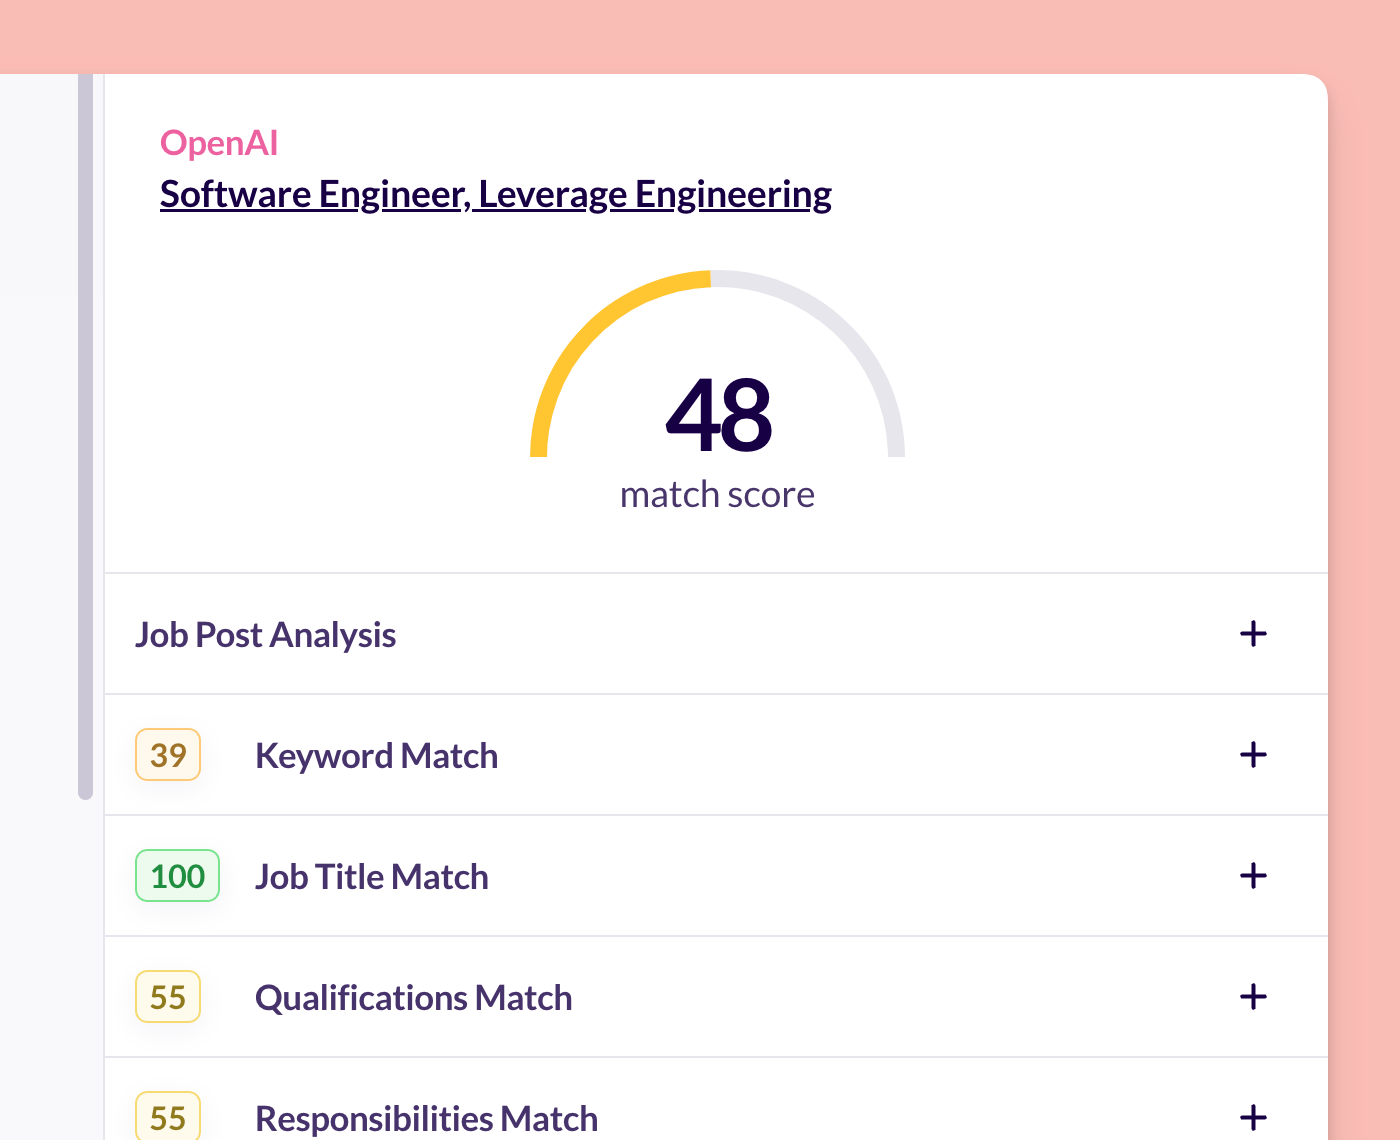Click the Keyword Match label

point(376,756)
